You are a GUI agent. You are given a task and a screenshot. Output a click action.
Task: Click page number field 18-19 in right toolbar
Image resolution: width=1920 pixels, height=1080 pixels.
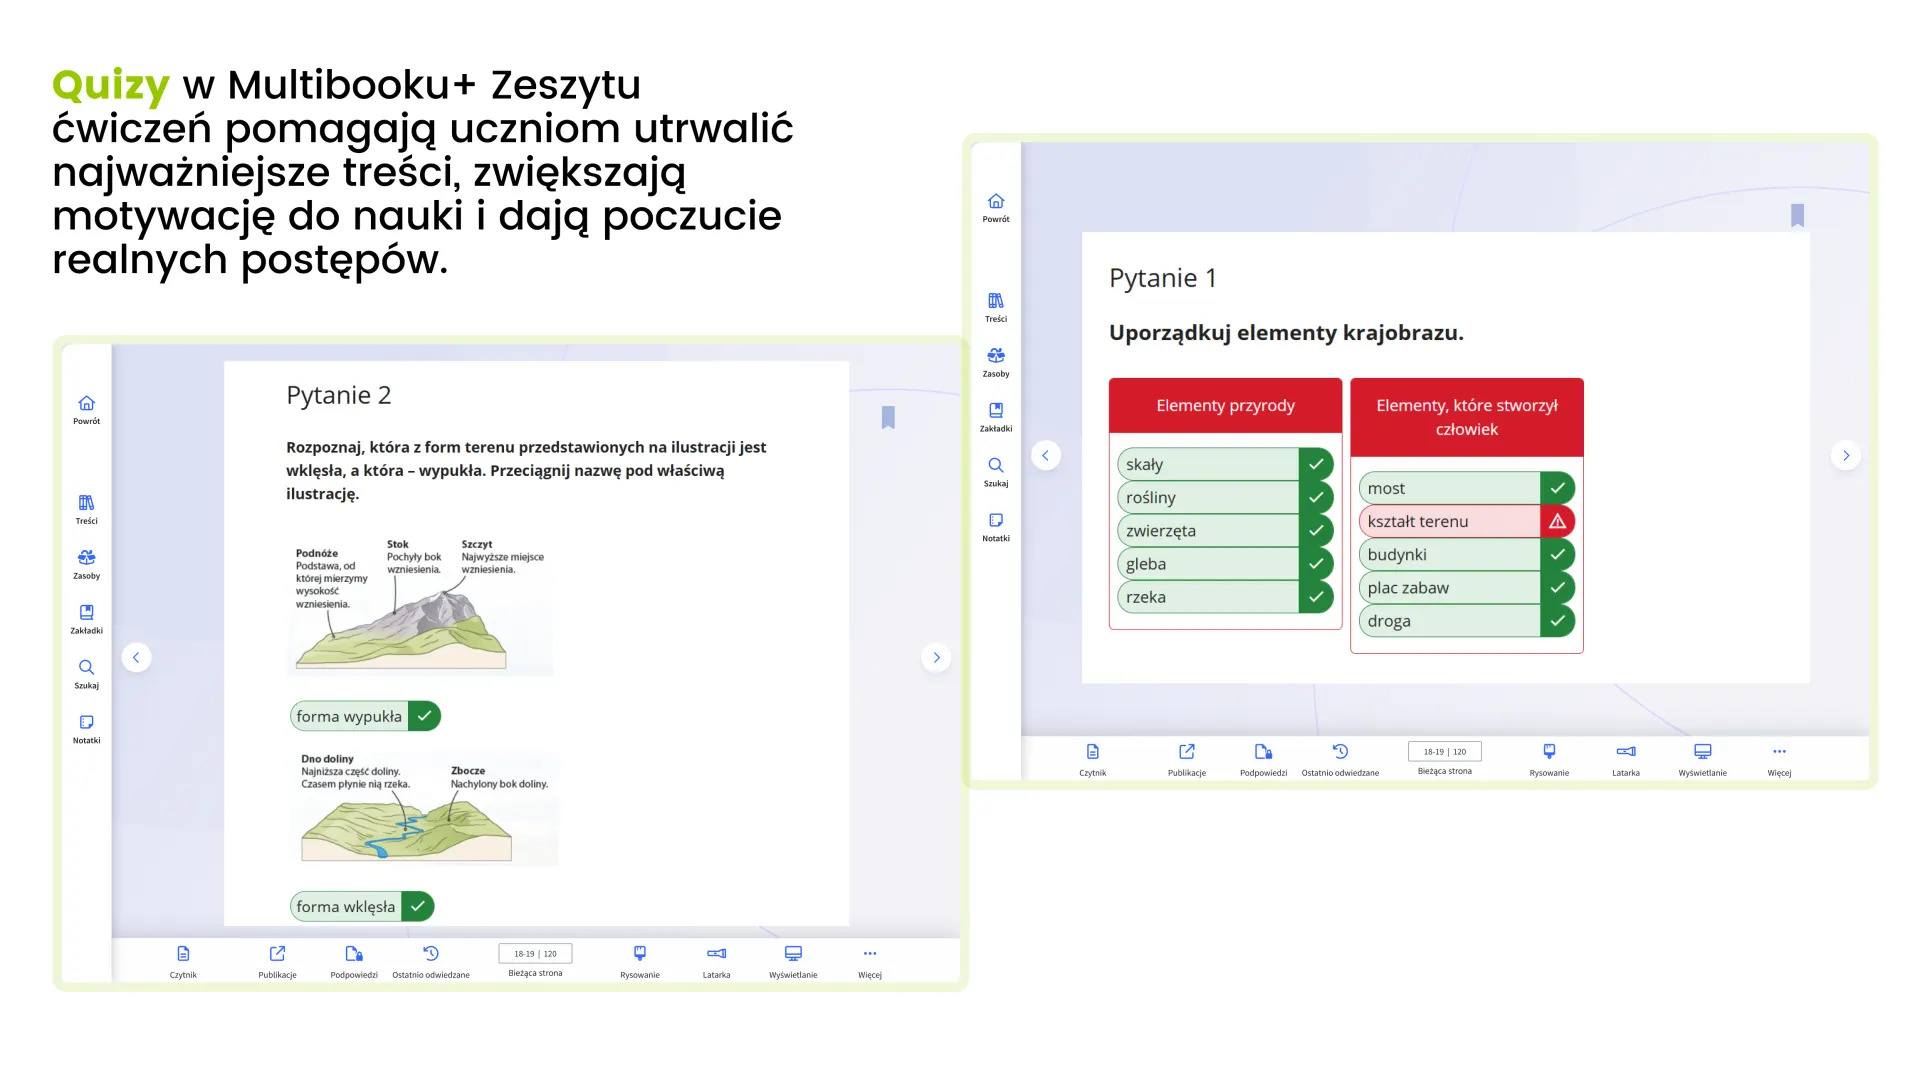1444,752
